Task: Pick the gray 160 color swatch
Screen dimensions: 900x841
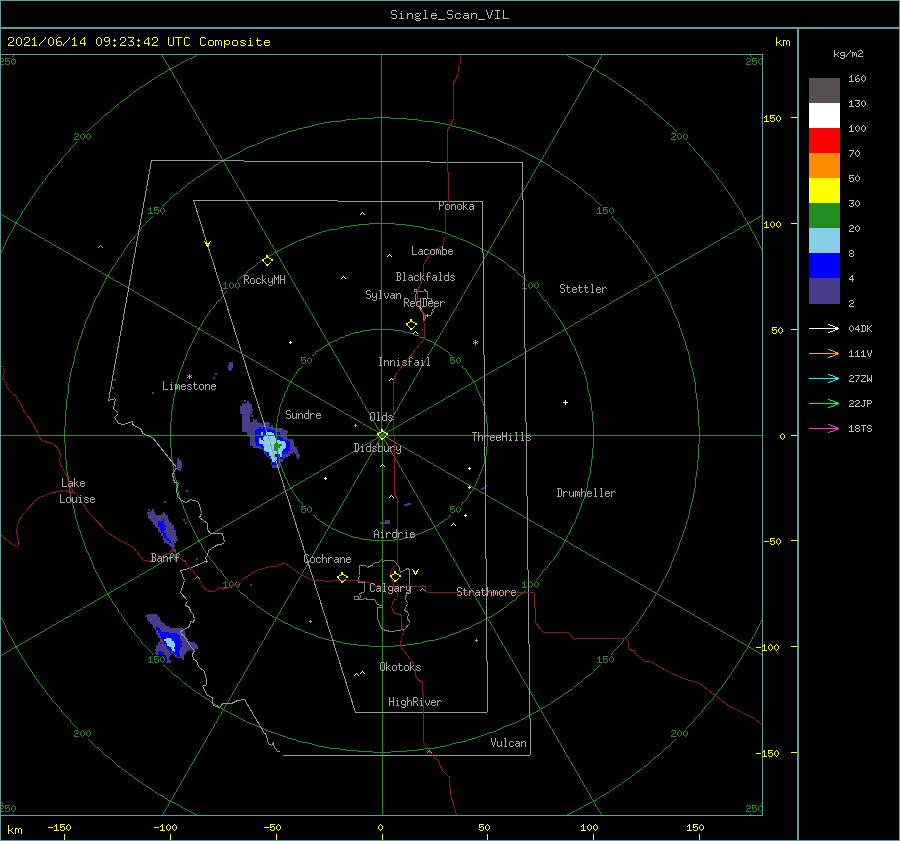Action: coord(824,90)
